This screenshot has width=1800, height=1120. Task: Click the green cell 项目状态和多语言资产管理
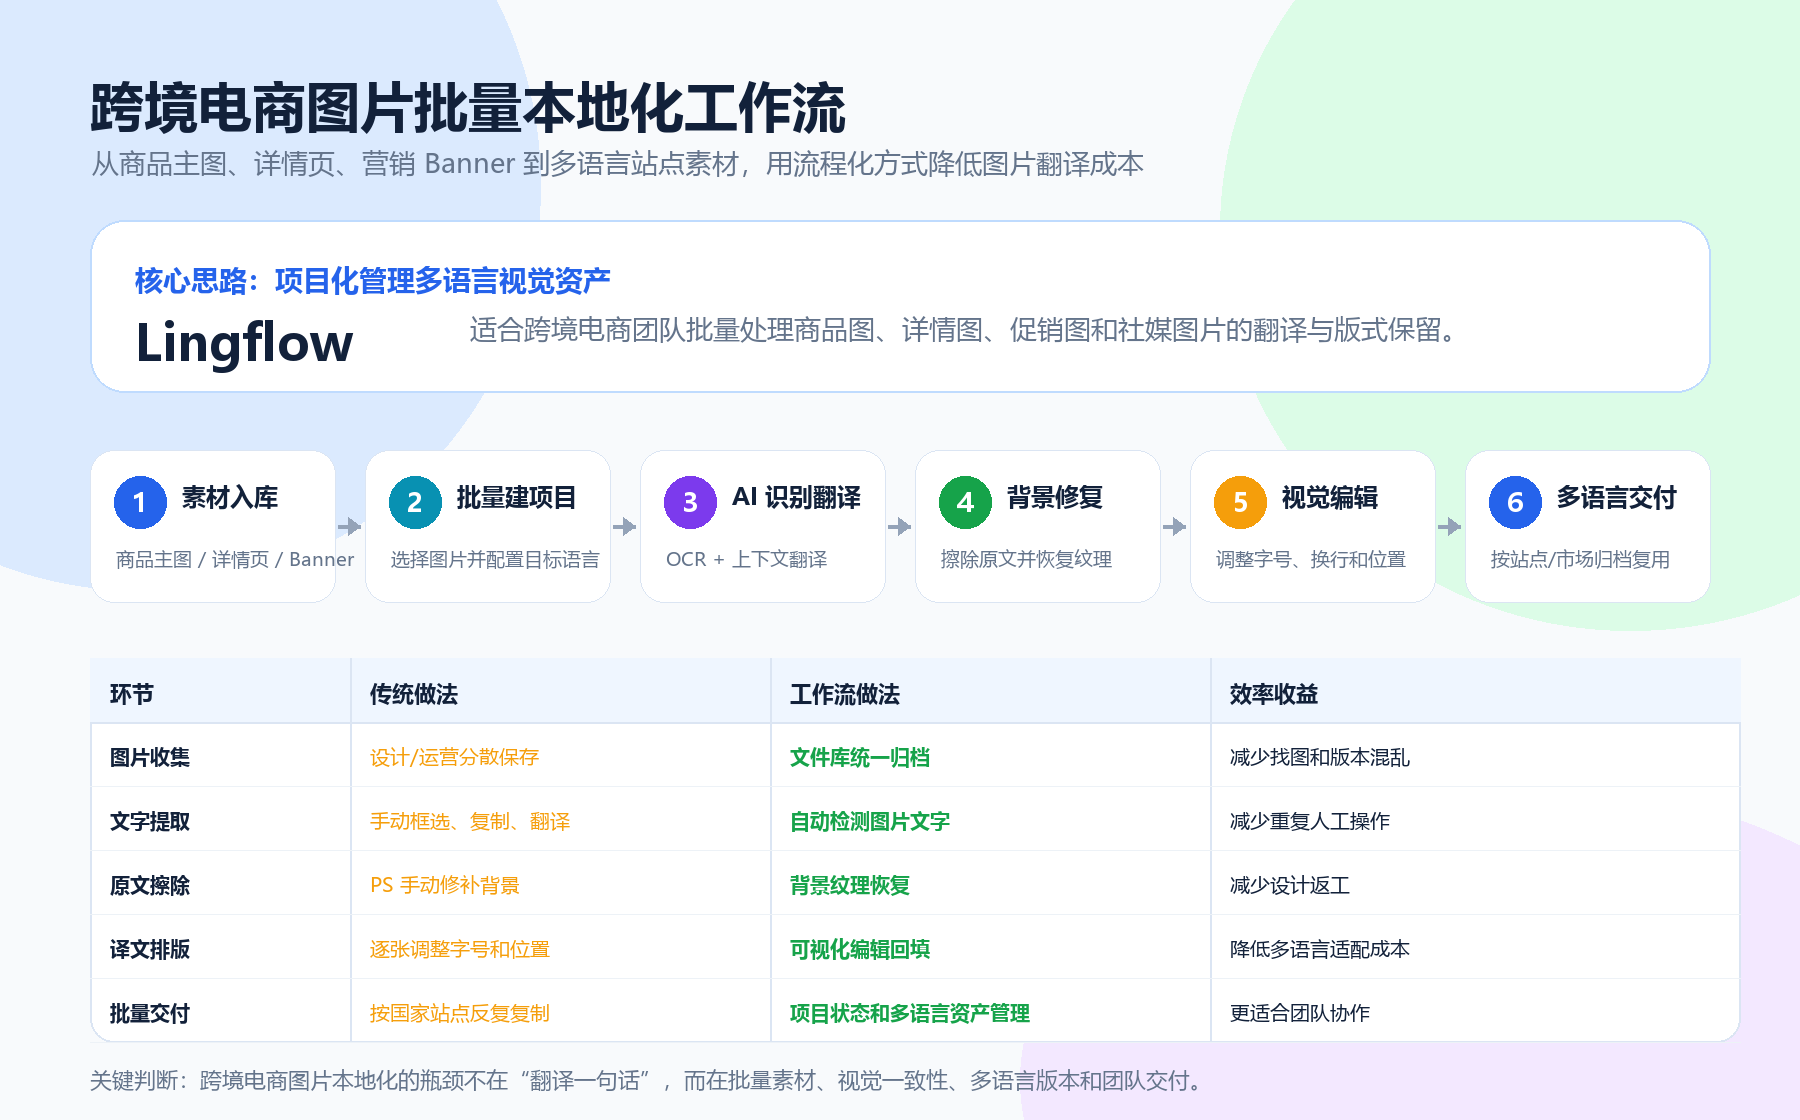click(909, 1014)
